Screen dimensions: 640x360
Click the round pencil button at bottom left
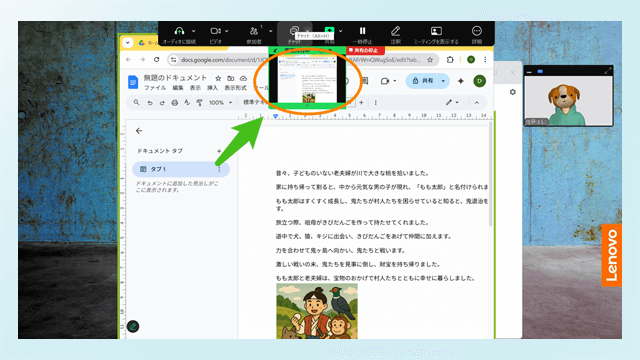pos(133,326)
